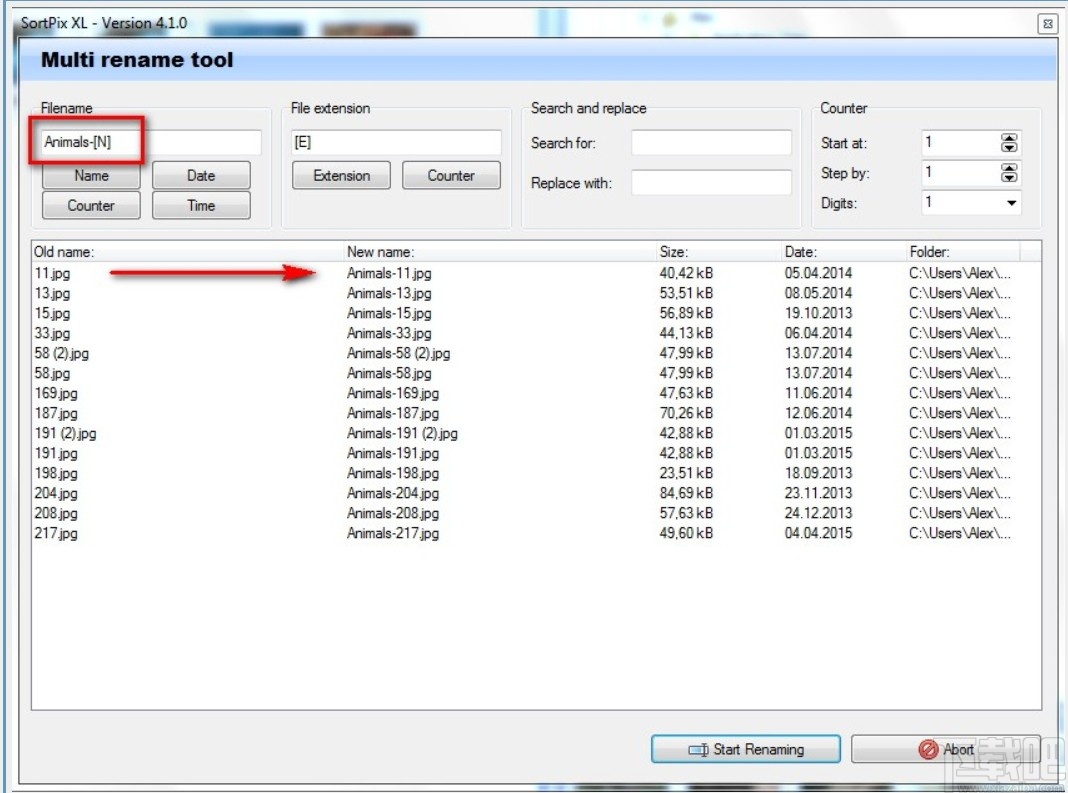The width and height of the screenshot is (1068, 793).
Task: Insert Counter placeholder in Filename section
Action: point(91,206)
